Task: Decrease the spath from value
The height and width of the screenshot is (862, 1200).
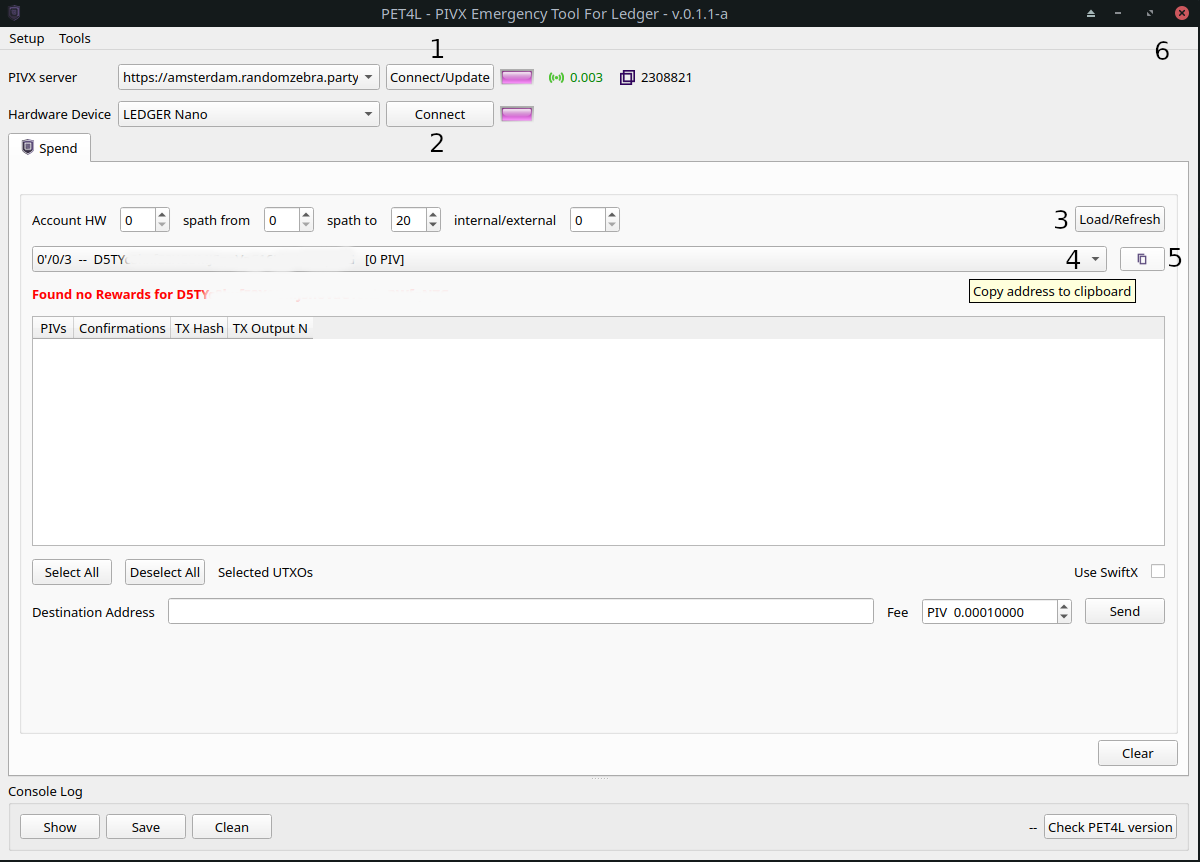Action: 306,225
